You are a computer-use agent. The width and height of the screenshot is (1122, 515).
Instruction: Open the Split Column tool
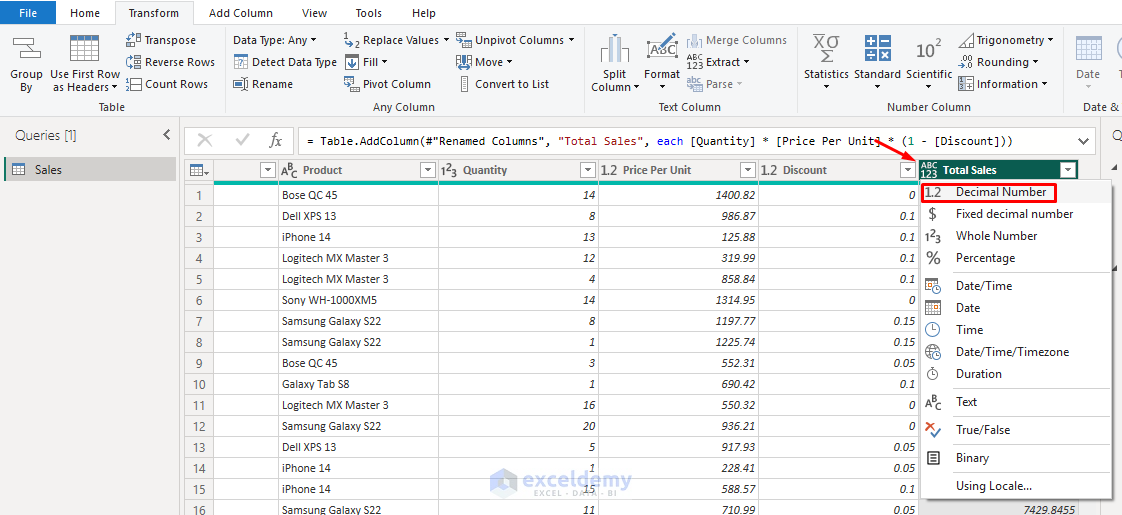pyautogui.click(x=615, y=63)
